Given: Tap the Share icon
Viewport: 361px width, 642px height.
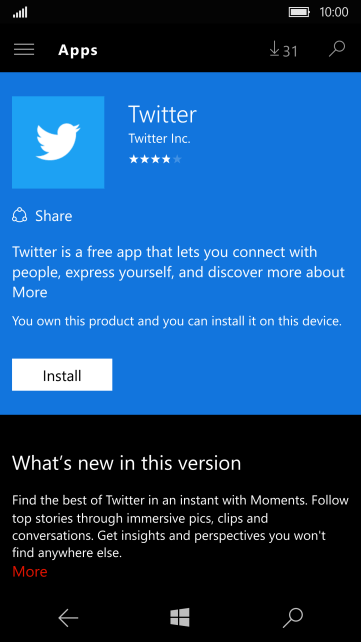Looking at the screenshot, I should pos(20,215).
